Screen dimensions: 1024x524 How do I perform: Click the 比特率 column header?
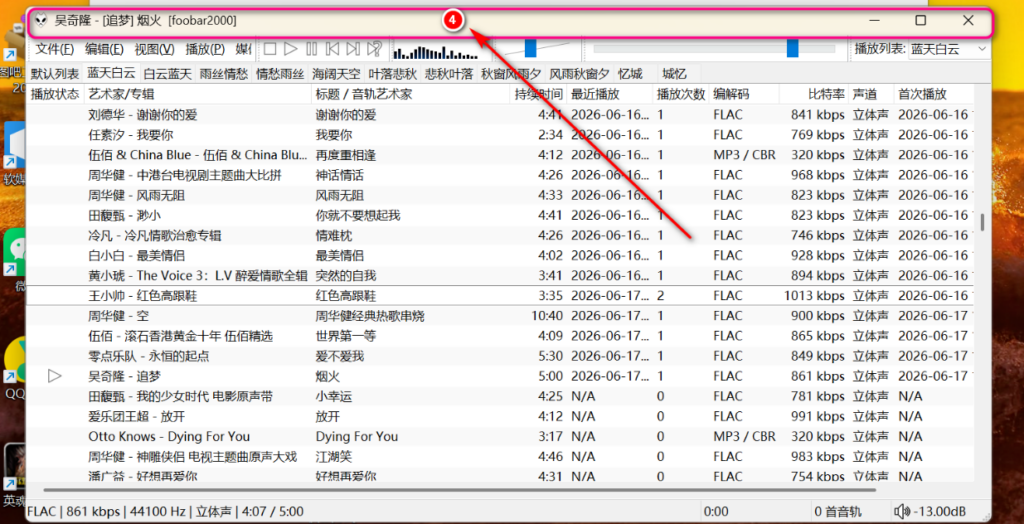814,94
